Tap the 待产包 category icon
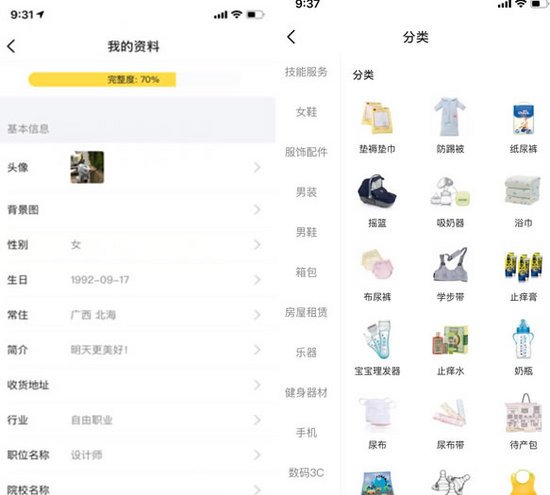Screen dimensions: 550x495 (523, 413)
